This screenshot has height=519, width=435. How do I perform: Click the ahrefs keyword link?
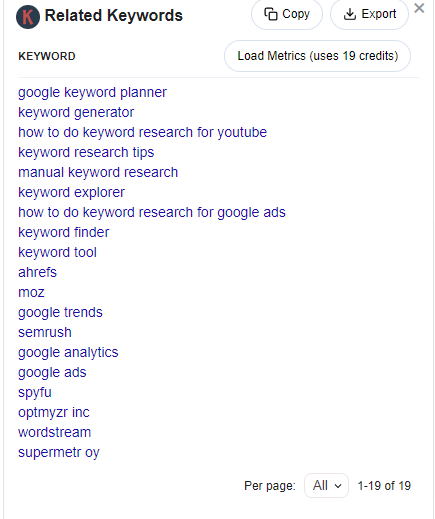pos(37,272)
